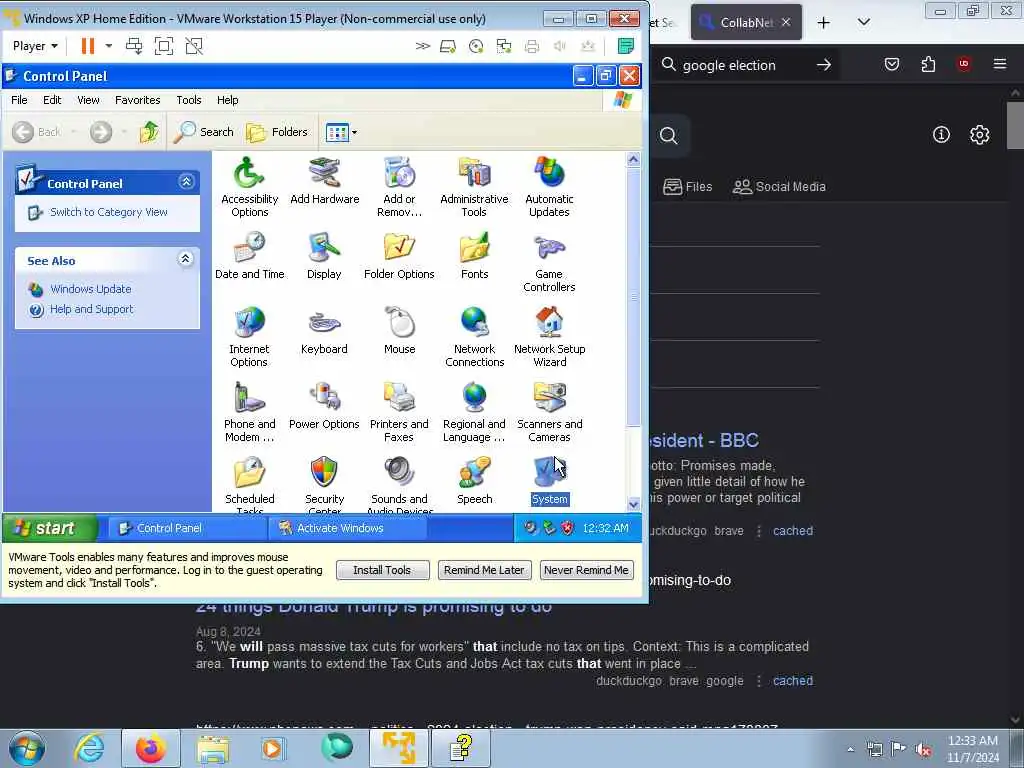Image resolution: width=1024 pixels, height=768 pixels.
Task: Open Sounds and Audio Devices icon
Action: tap(399, 484)
